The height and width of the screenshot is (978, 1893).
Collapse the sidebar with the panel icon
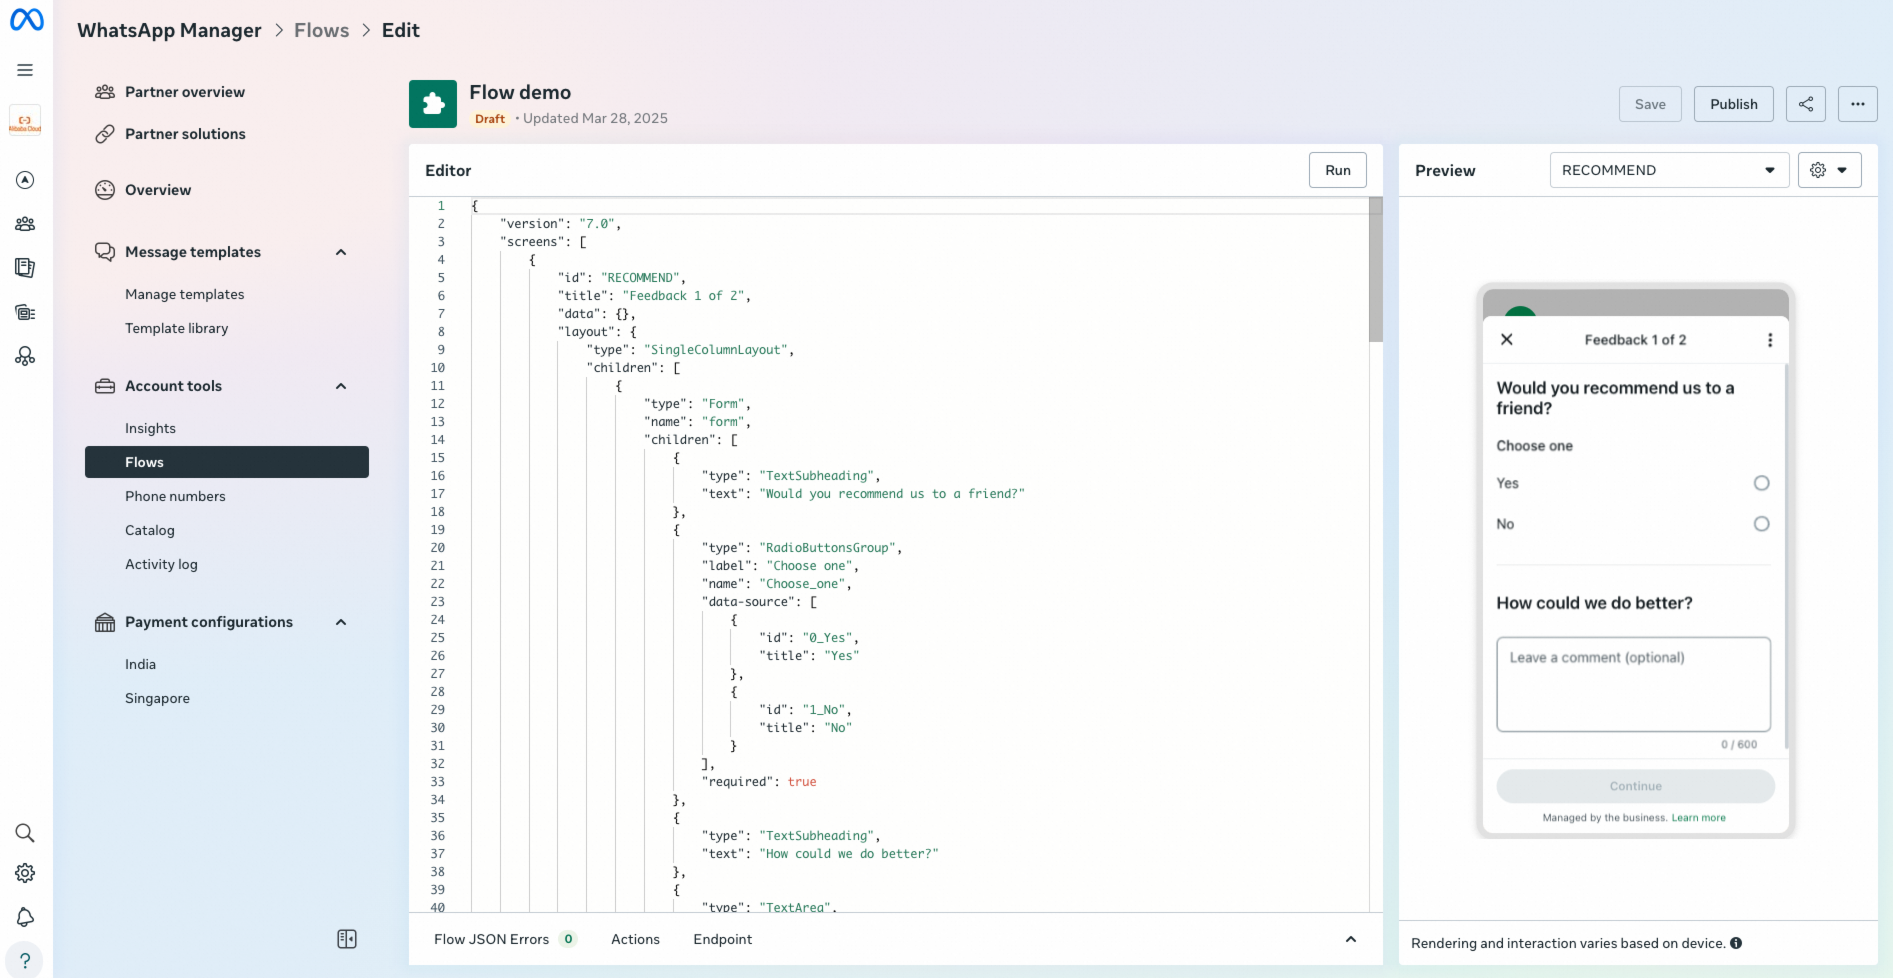tap(347, 939)
